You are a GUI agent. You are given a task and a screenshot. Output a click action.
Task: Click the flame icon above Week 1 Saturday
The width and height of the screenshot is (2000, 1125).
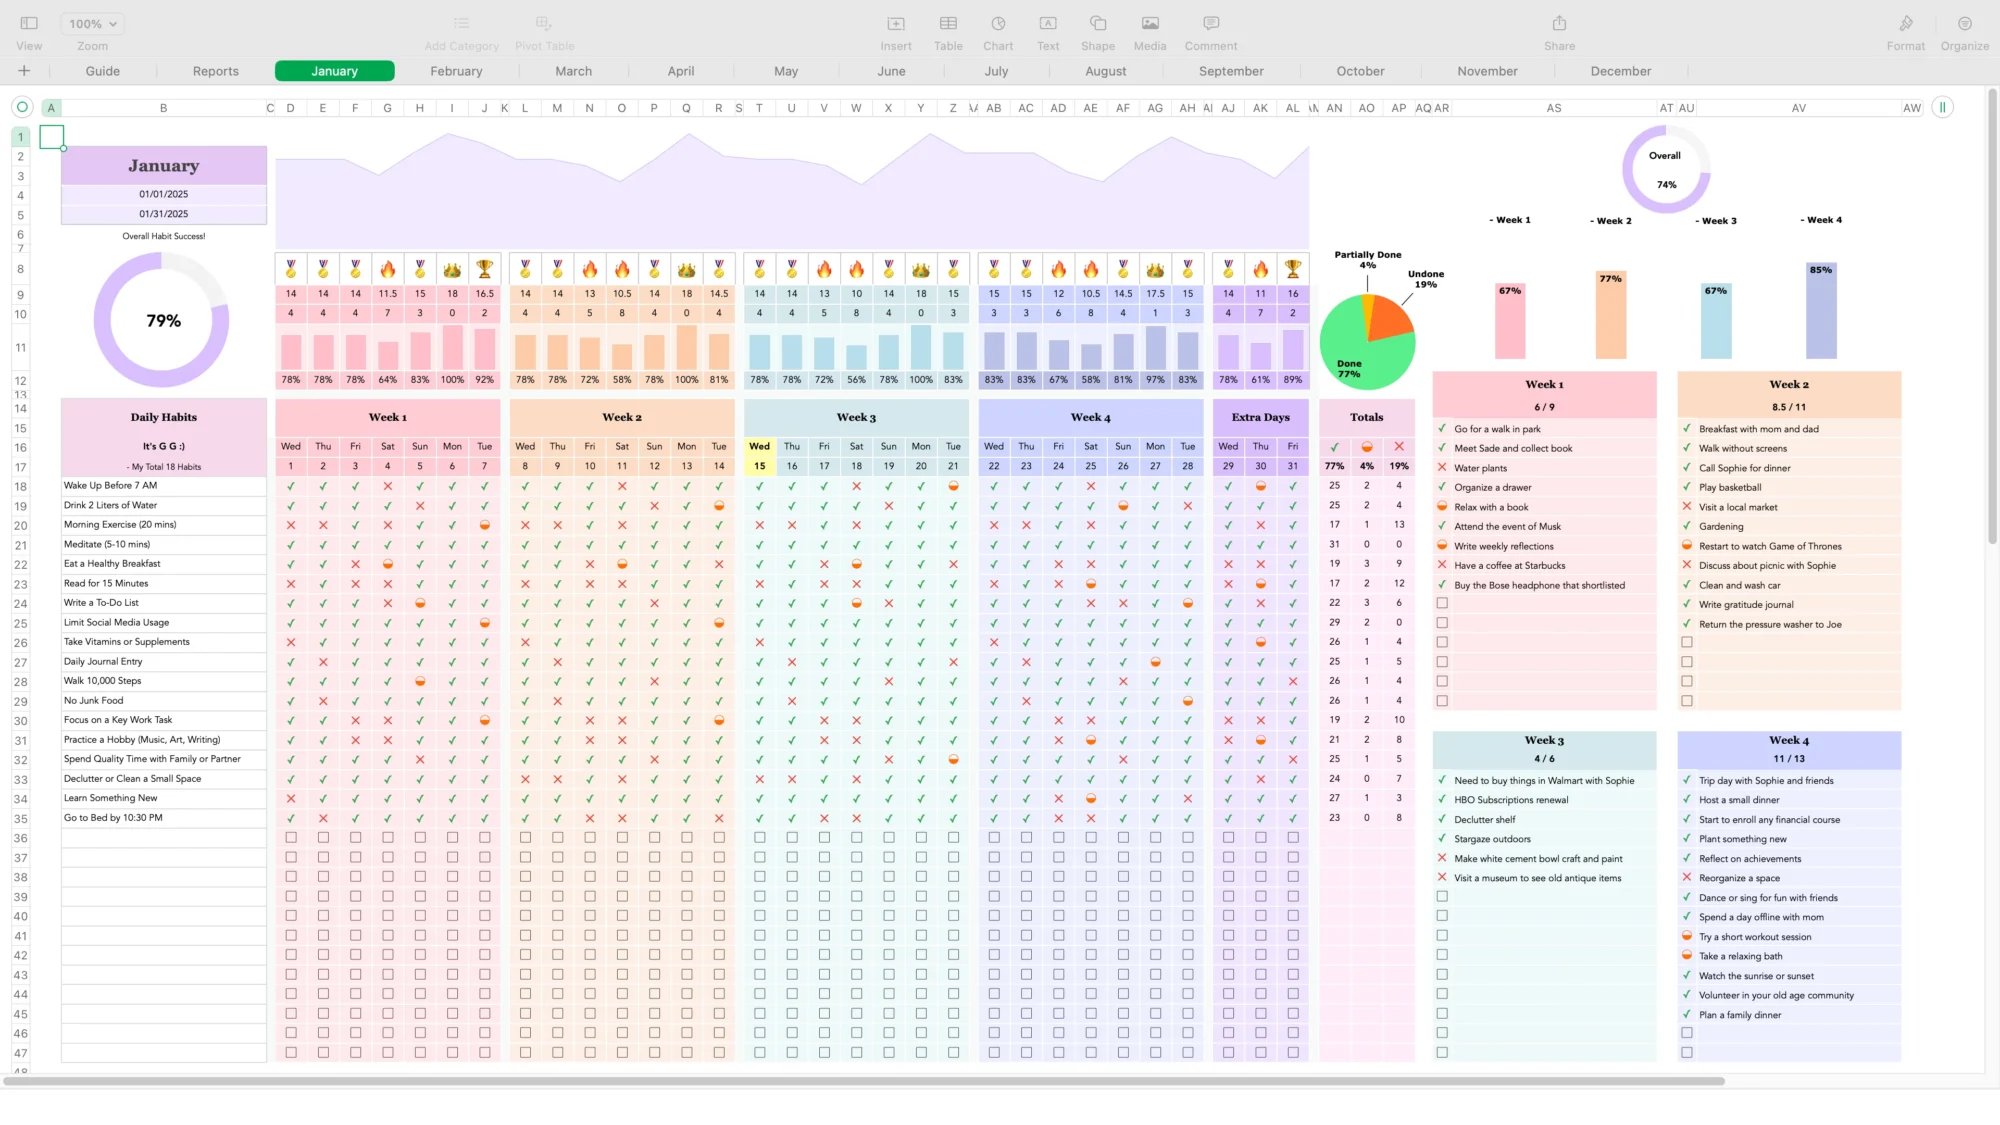pos(388,269)
